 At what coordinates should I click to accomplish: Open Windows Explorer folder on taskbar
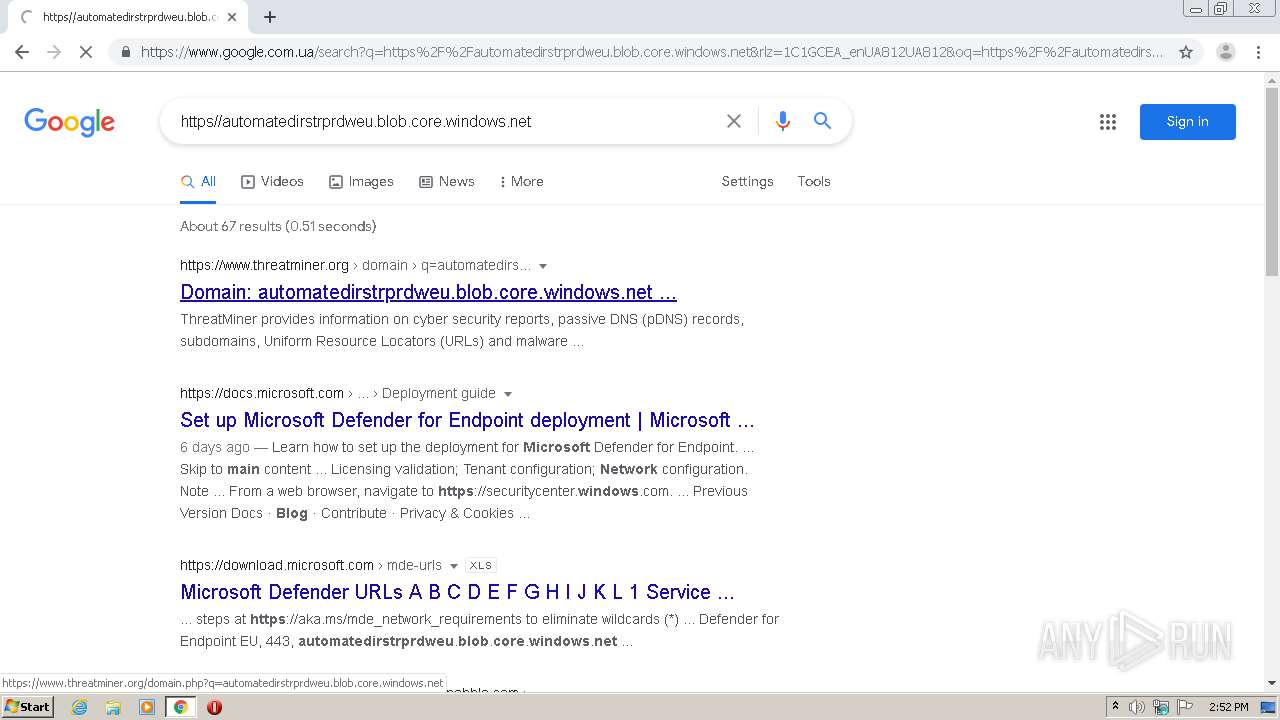click(113, 707)
